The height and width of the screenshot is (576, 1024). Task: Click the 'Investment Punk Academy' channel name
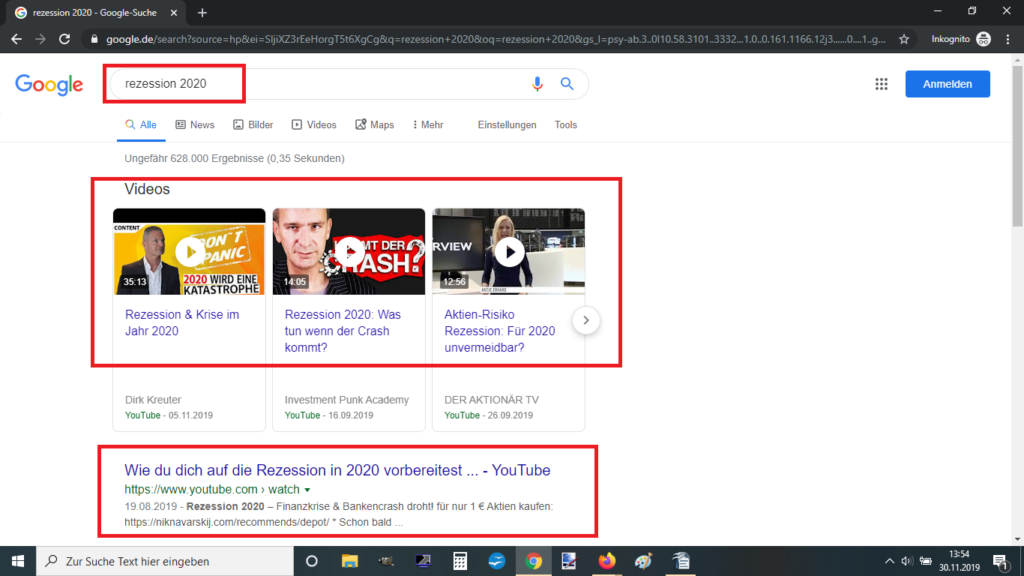pos(347,400)
